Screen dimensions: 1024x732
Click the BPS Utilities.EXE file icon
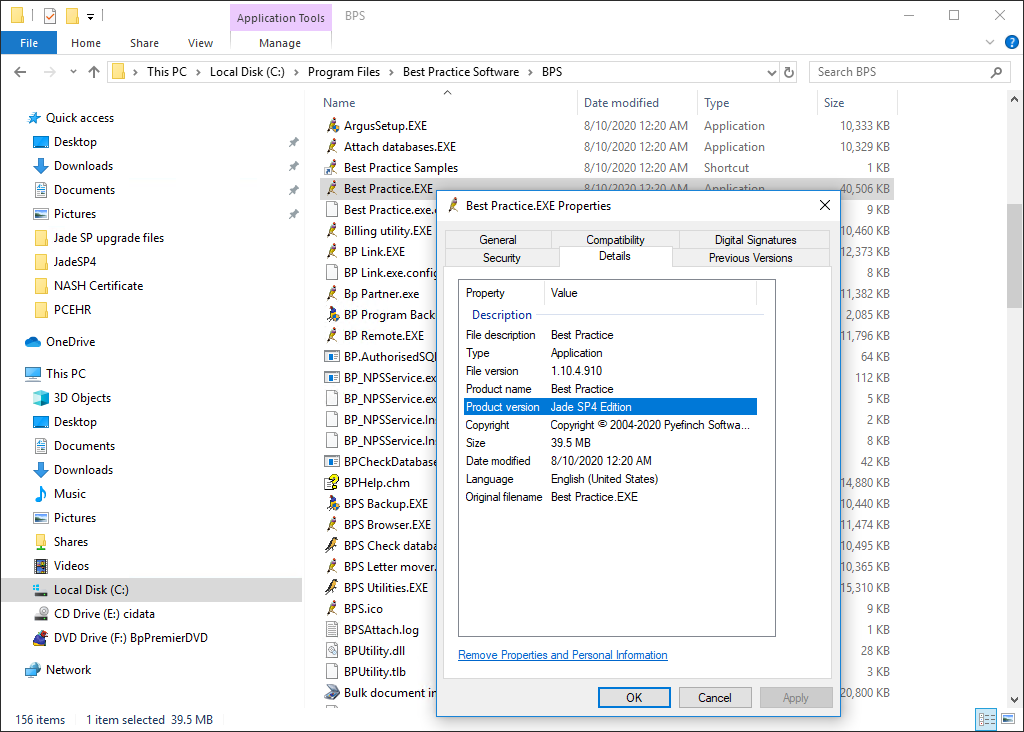click(x=332, y=587)
